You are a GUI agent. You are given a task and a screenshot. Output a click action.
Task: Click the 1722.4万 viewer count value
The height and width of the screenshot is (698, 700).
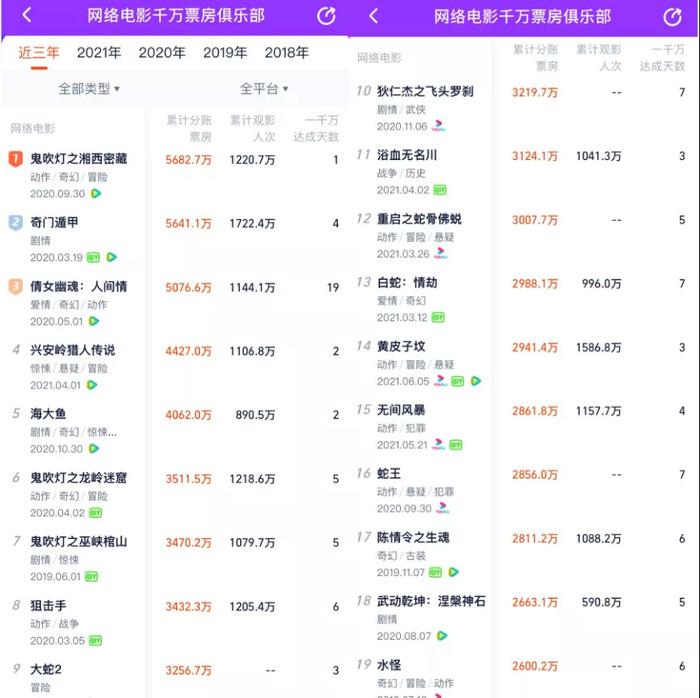coord(252,224)
